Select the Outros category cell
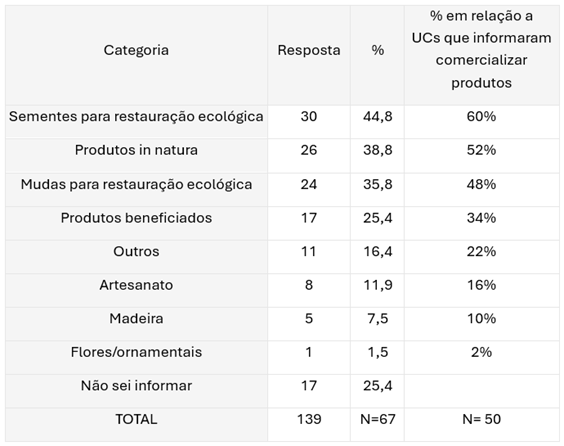Screen dimensions: 564x446 [136, 257]
